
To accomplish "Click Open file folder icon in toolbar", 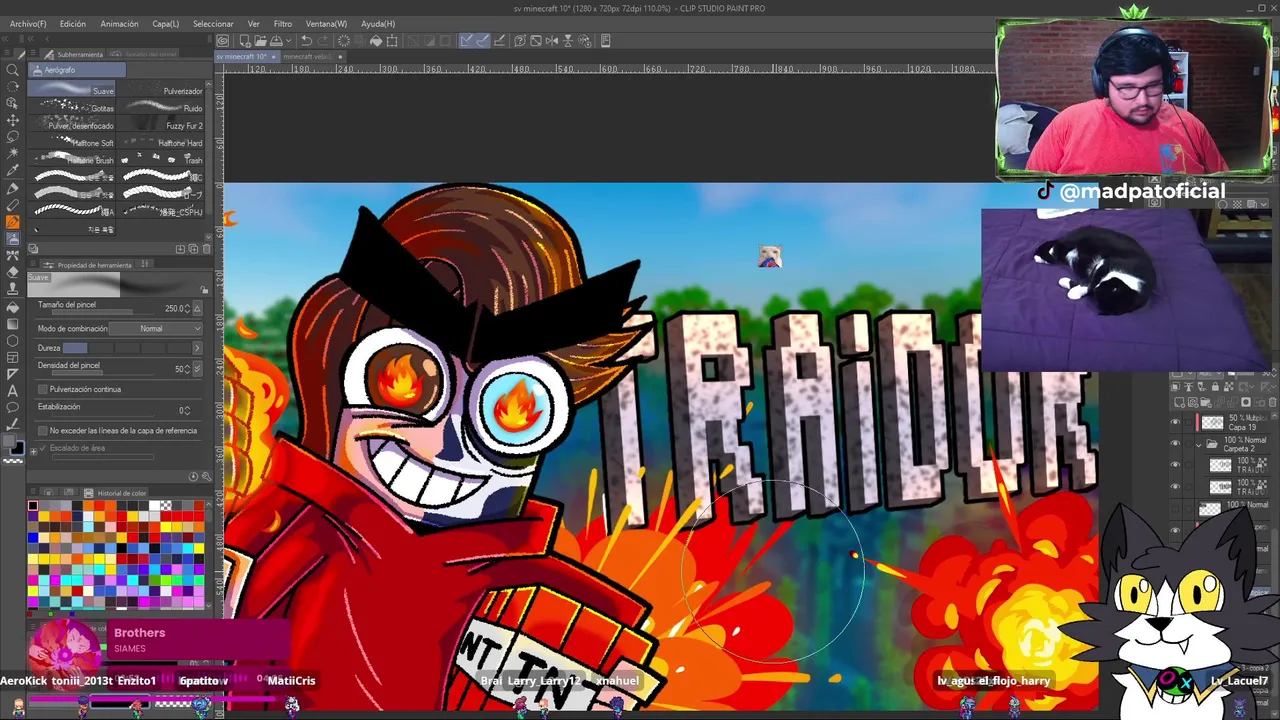I will point(260,41).
